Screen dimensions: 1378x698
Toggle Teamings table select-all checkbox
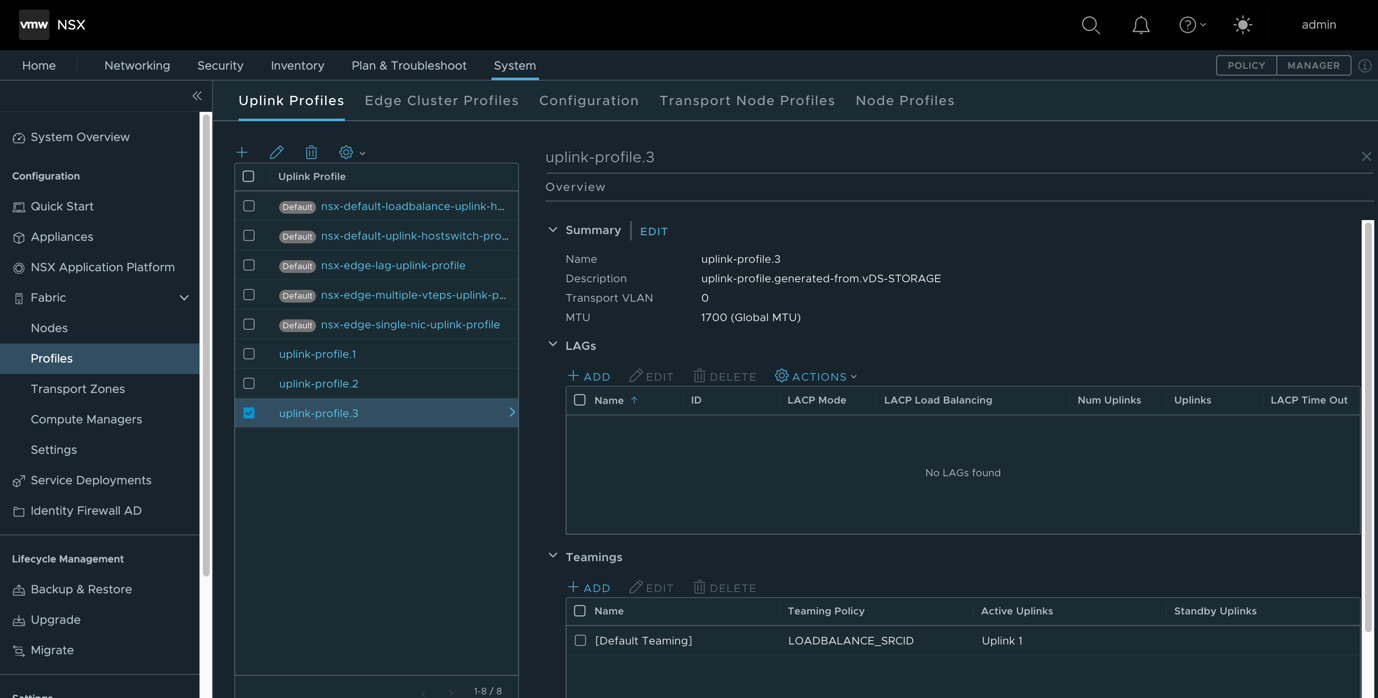point(580,610)
